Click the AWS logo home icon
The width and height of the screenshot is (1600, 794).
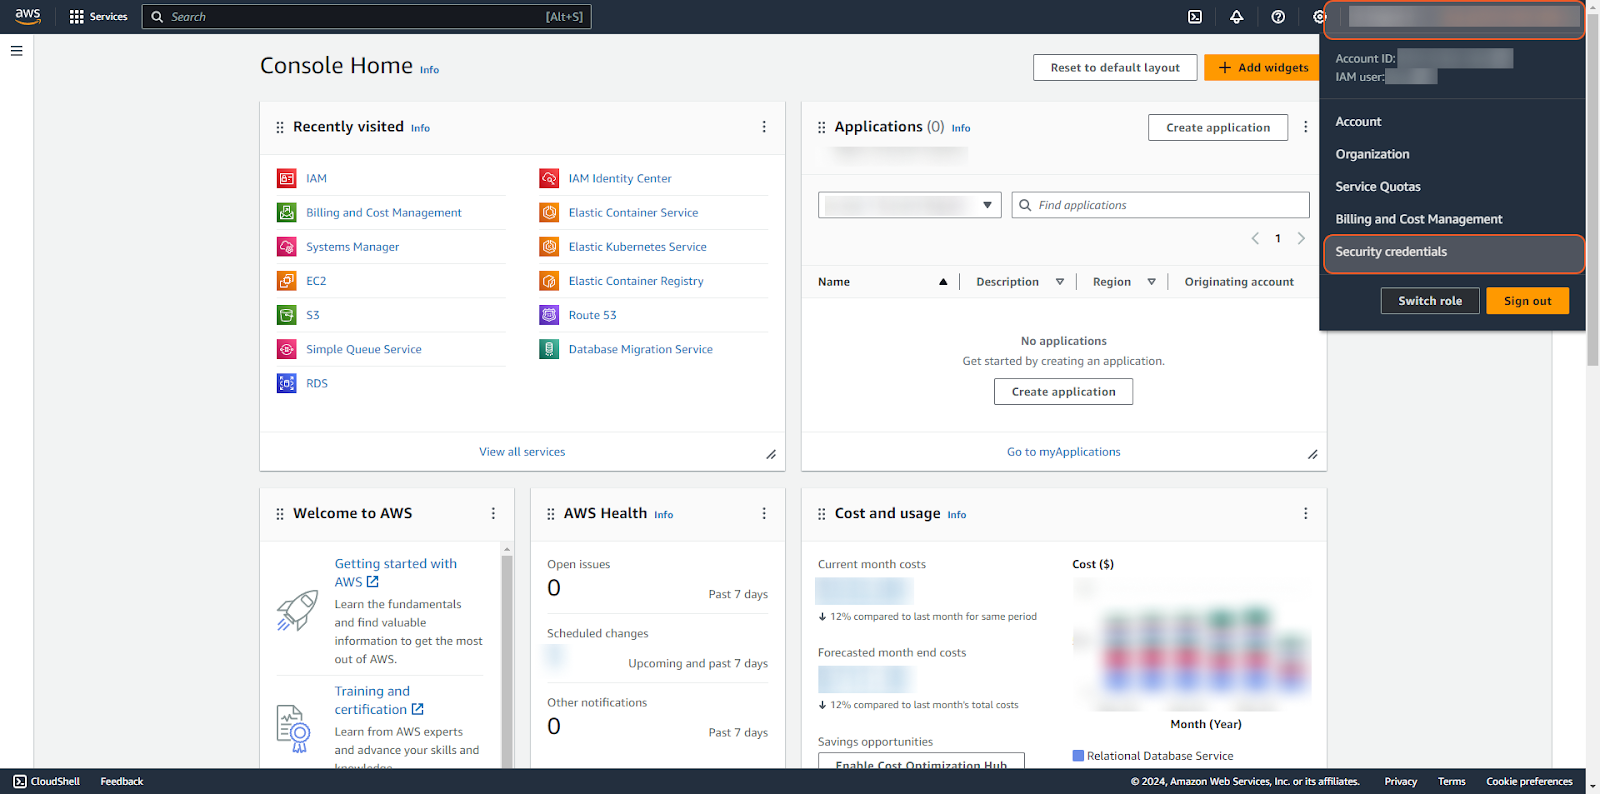[28, 16]
